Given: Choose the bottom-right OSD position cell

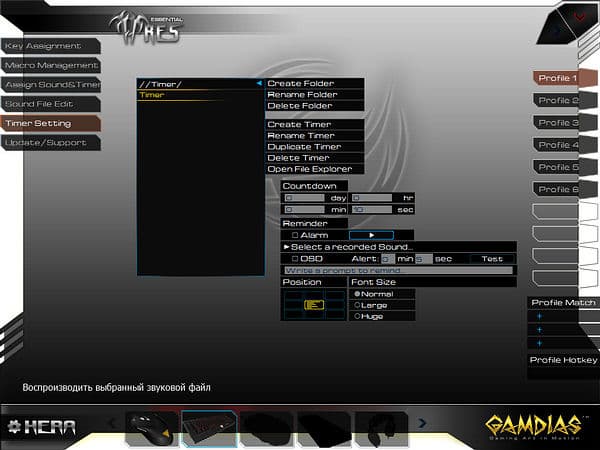Looking at the screenshot, I should 334,315.
